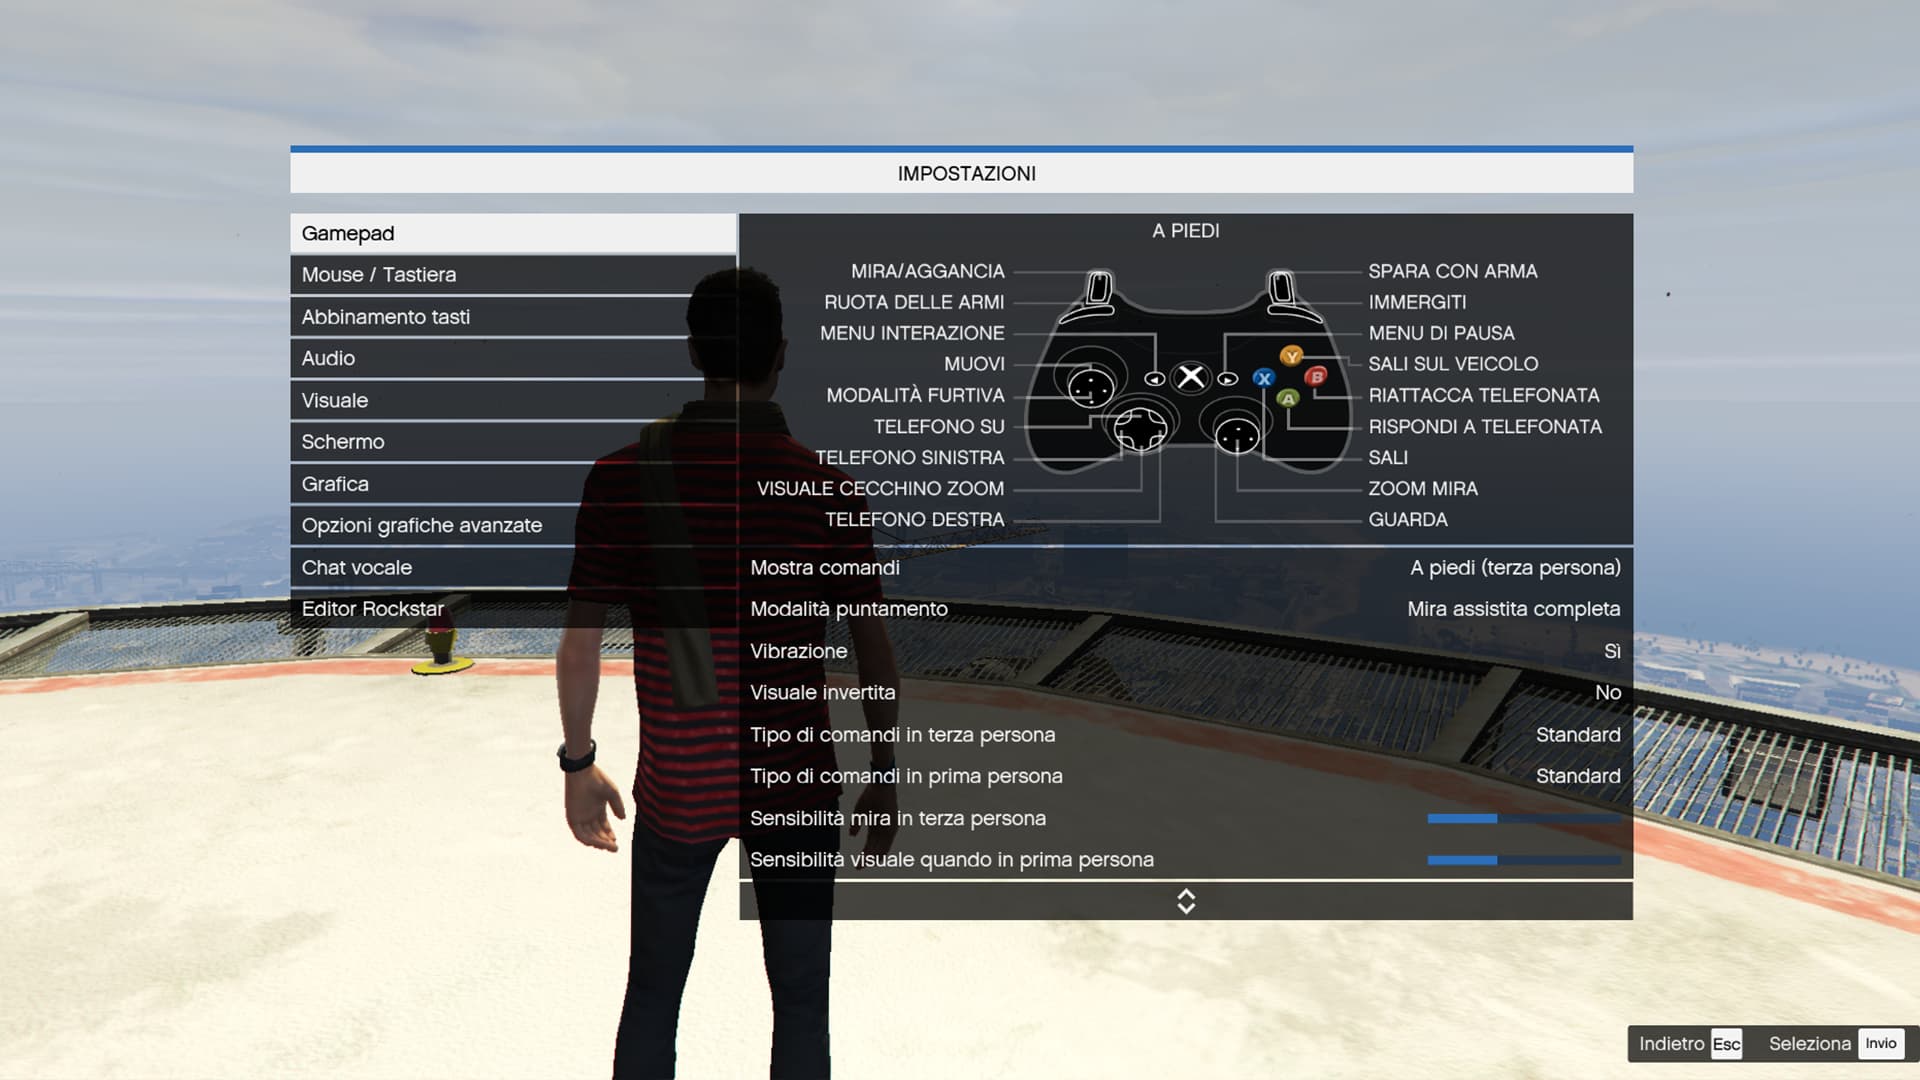Click the Esc key icon for Indietro
This screenshot has height=1080, width=1920.
tap(1726, 1044)
